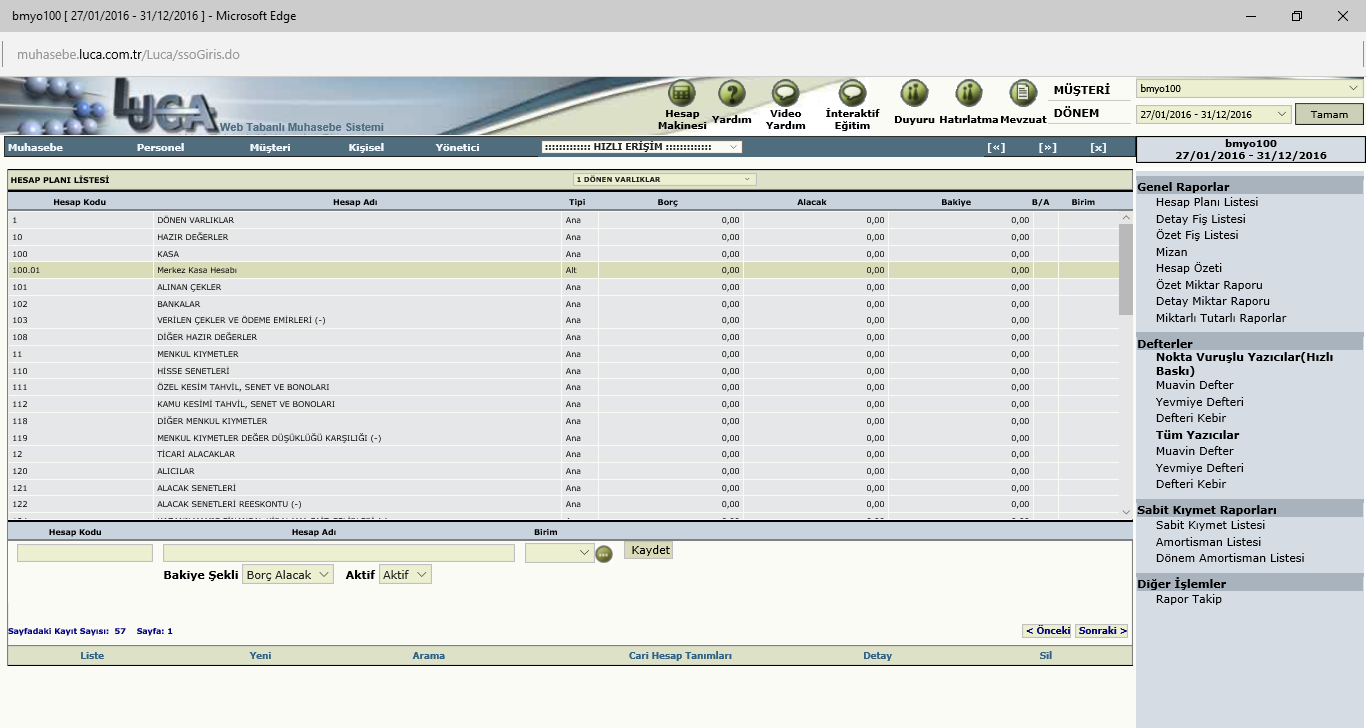
Task: Open Amortisman Listesi link
Action: point(1208,542)
